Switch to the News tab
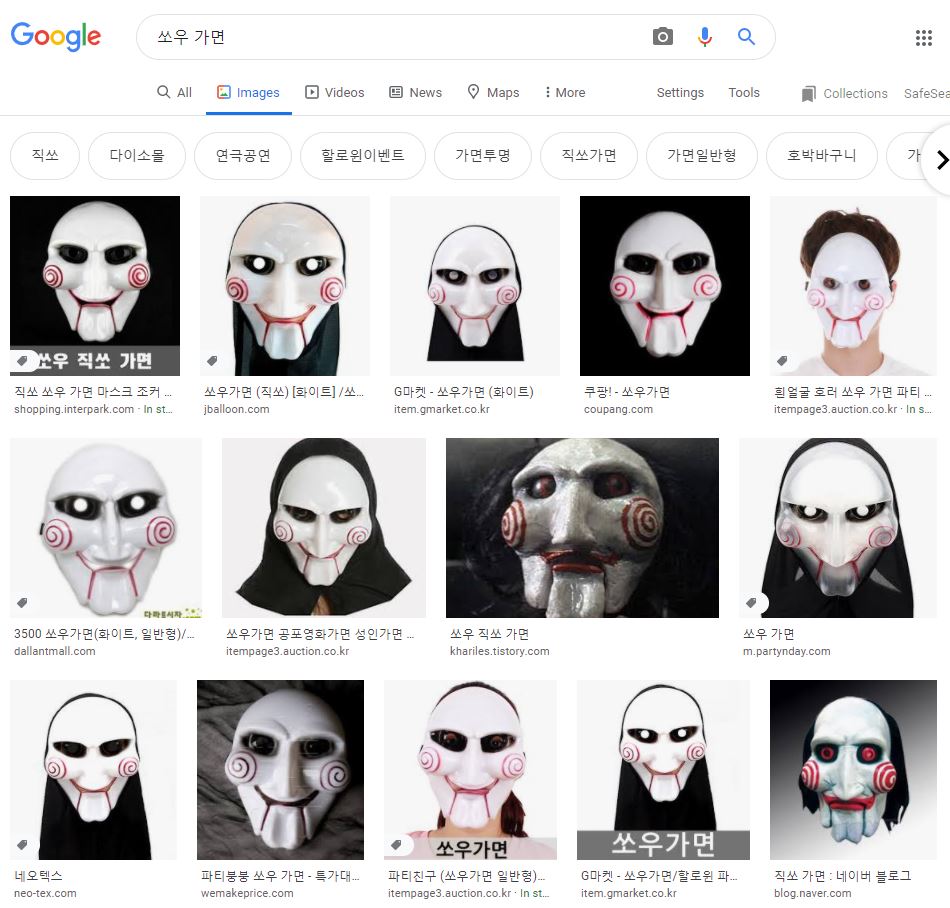Screen dimensions: 950x908 click(x=416, y=93)
